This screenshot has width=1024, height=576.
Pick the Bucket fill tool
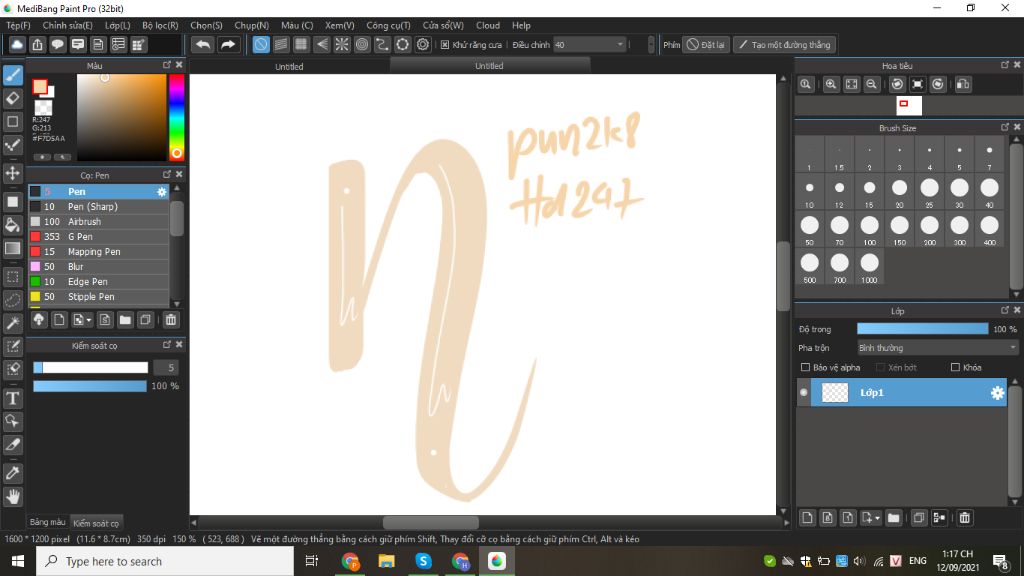pyautogui.click(x=12, y=225)
